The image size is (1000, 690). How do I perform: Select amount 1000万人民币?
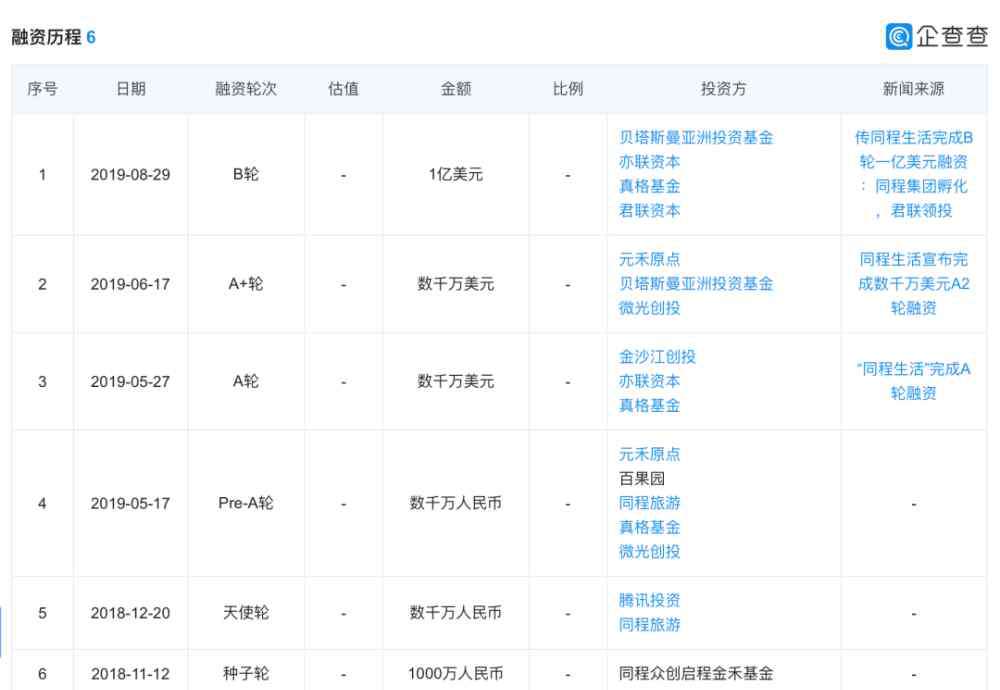coord(456,673)
